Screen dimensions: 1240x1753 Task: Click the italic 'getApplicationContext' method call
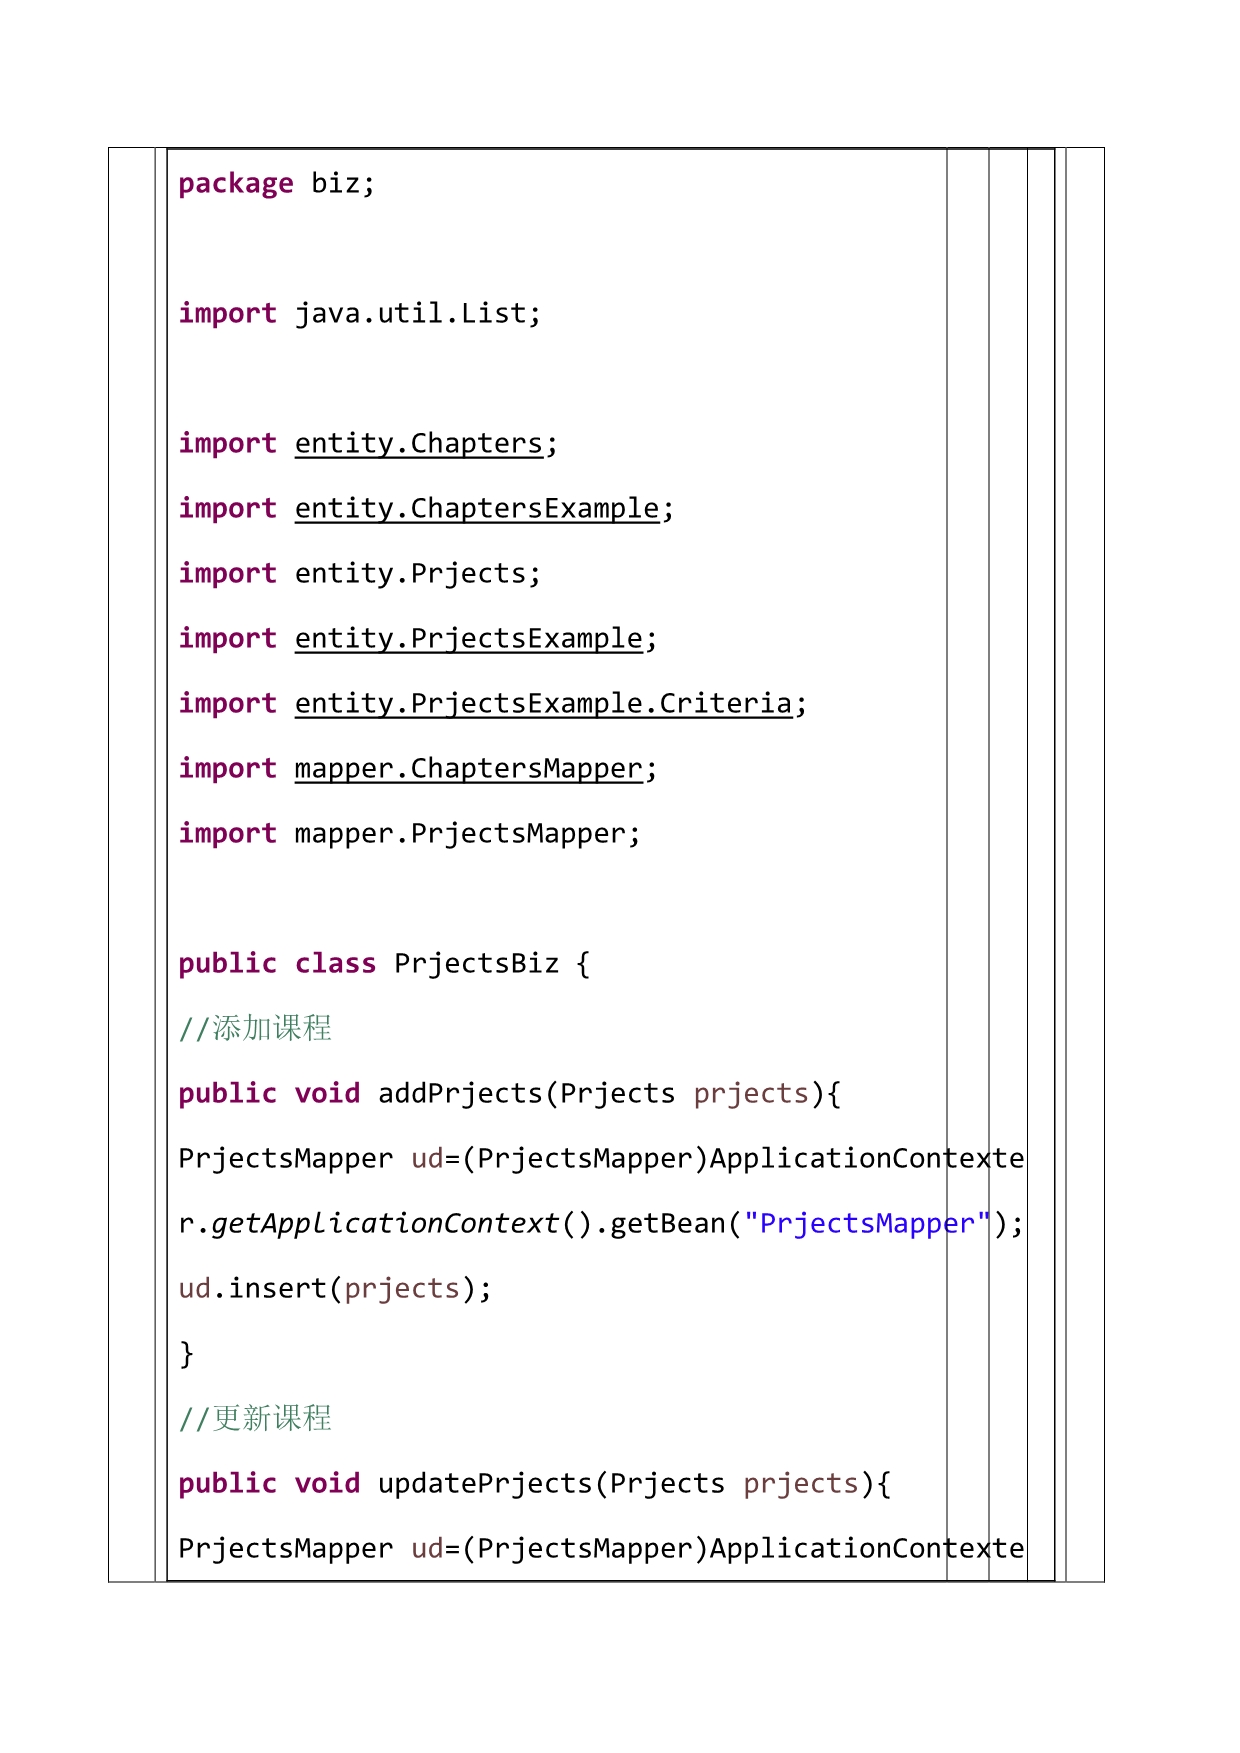click(385, 1224)
